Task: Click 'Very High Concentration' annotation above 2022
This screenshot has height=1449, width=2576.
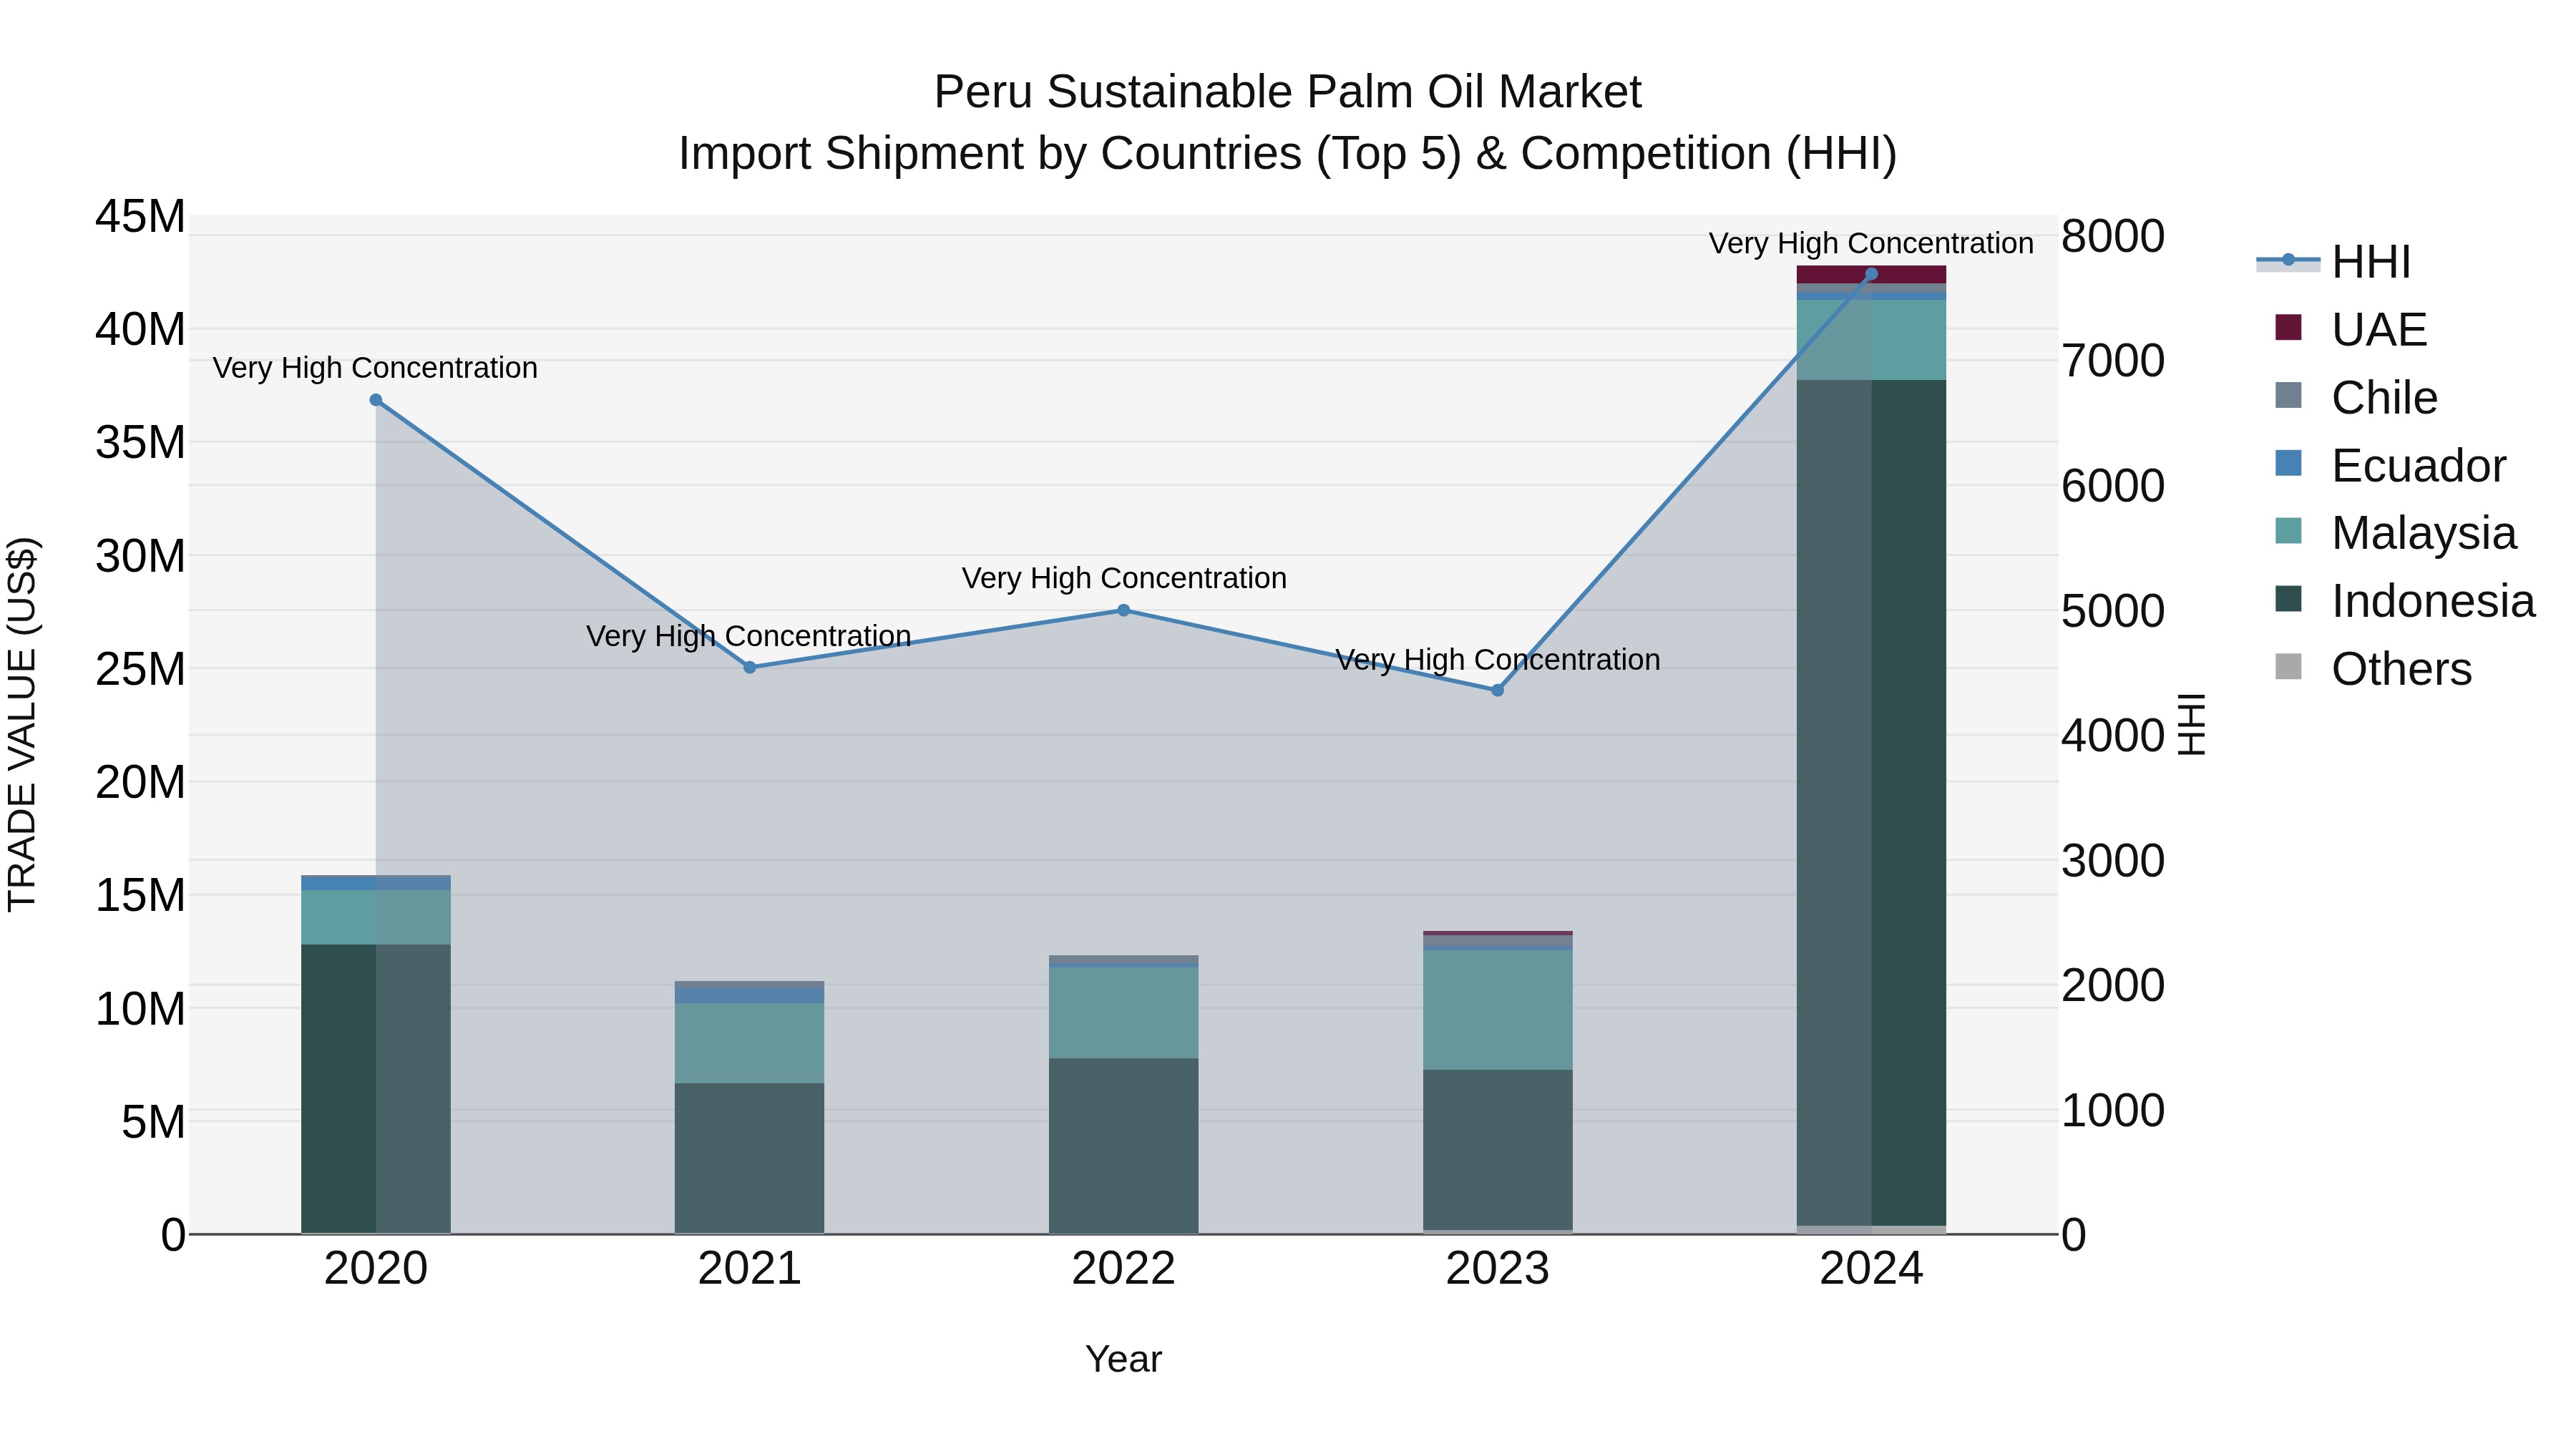Action: tap(1124, 578)
